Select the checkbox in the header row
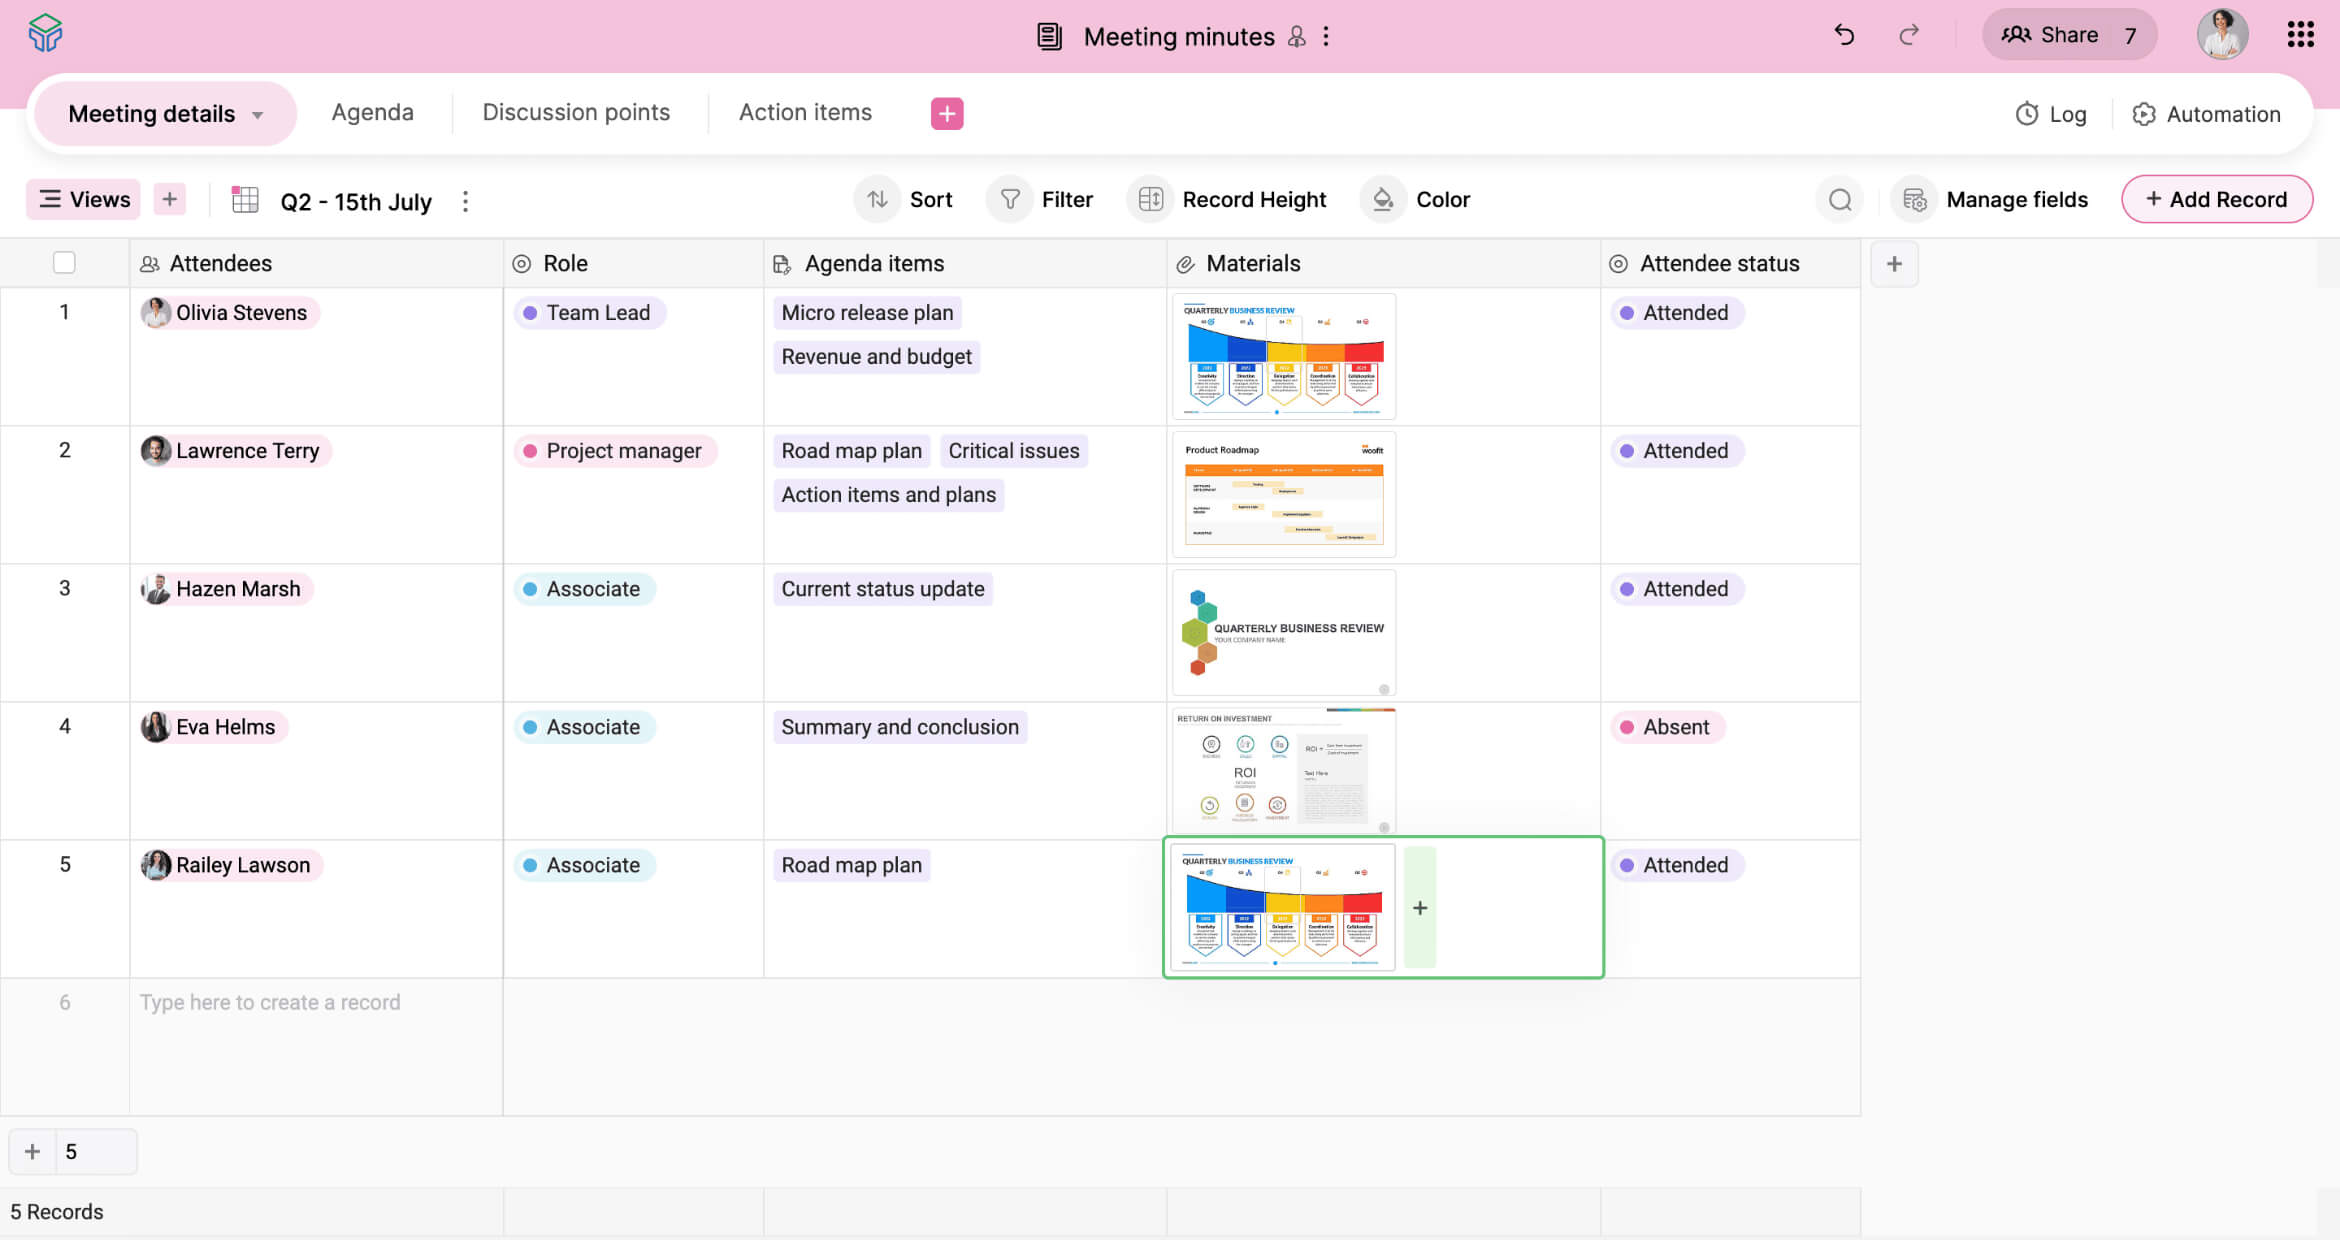The image size is (2340, 1240). pyautogui.click(x=64, y=262)
